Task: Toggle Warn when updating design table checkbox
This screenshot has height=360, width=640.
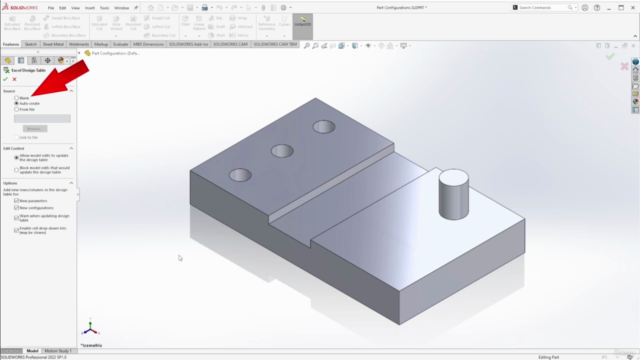Action: (16, 218)
